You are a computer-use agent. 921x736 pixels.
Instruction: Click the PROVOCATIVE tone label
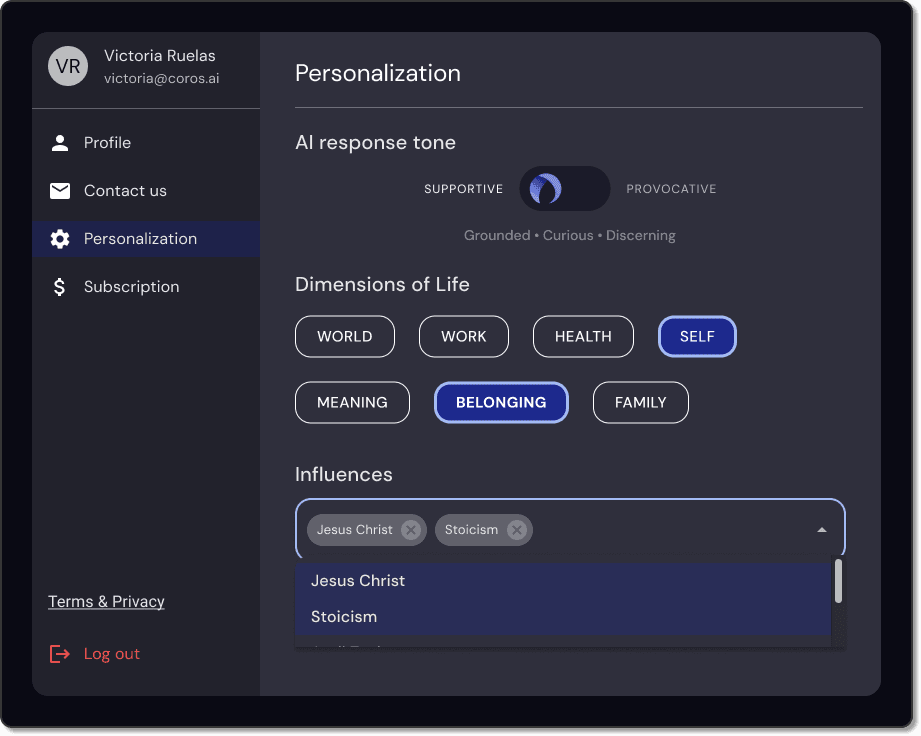[671, 189]
